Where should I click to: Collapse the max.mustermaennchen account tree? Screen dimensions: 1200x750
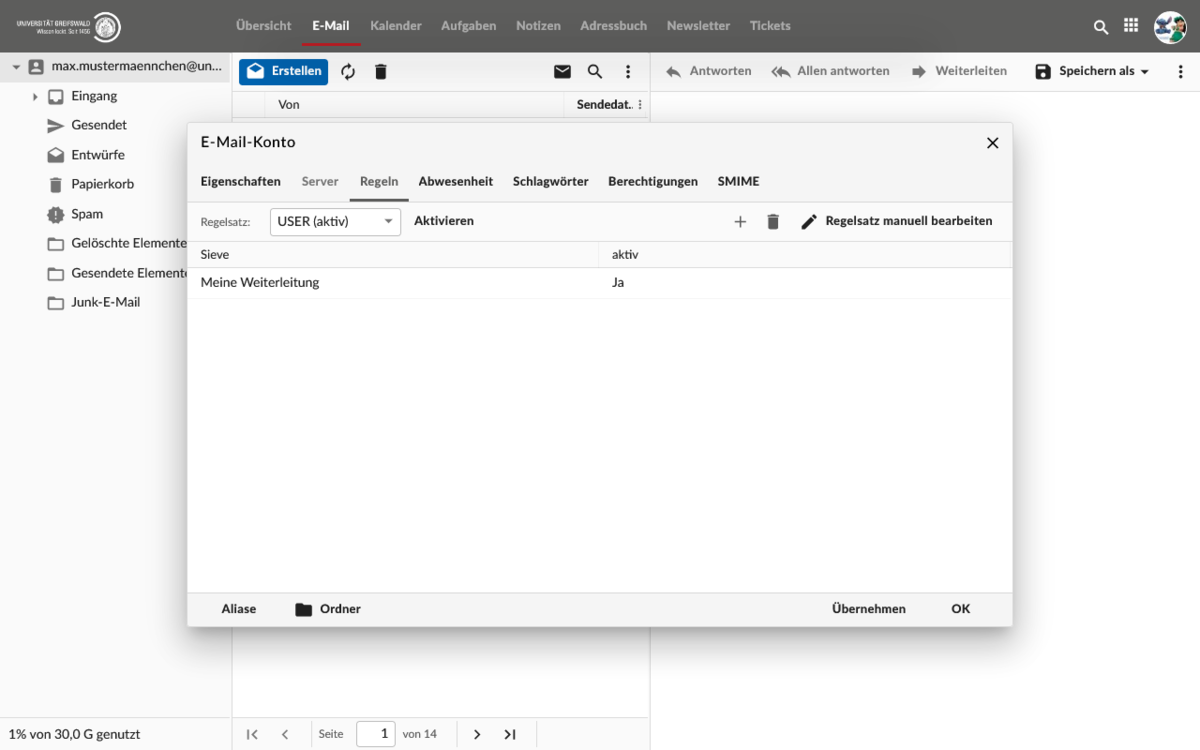tap(16, 67)
